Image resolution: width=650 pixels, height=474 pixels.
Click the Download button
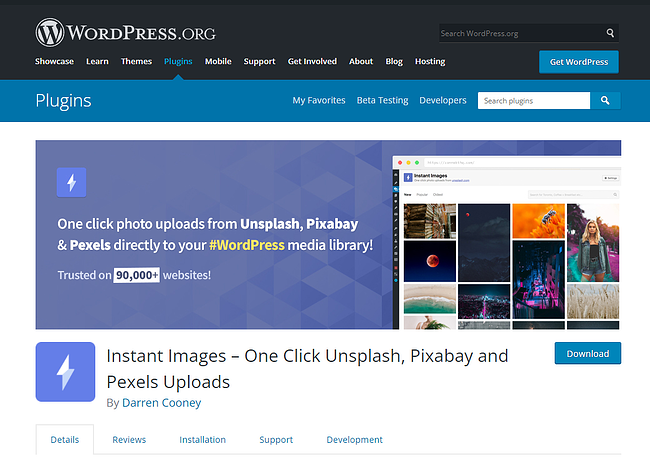click(x=588, y=353)
